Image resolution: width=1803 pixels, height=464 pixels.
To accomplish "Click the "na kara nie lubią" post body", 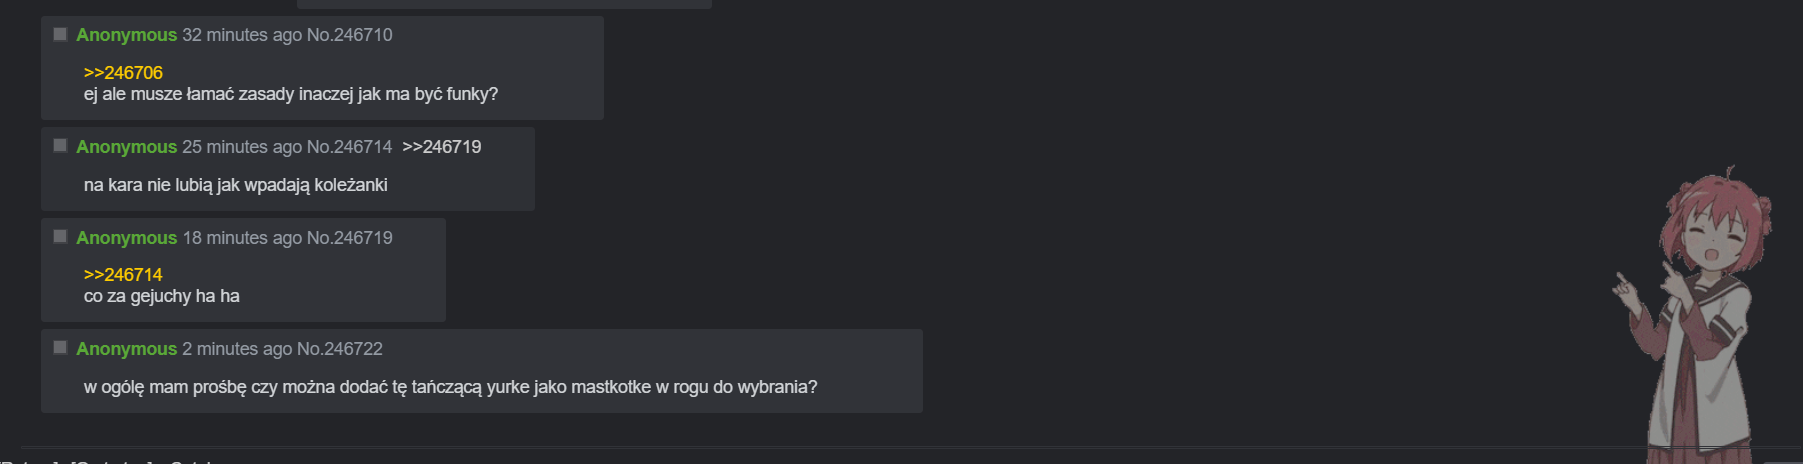I will pos(235,185).
